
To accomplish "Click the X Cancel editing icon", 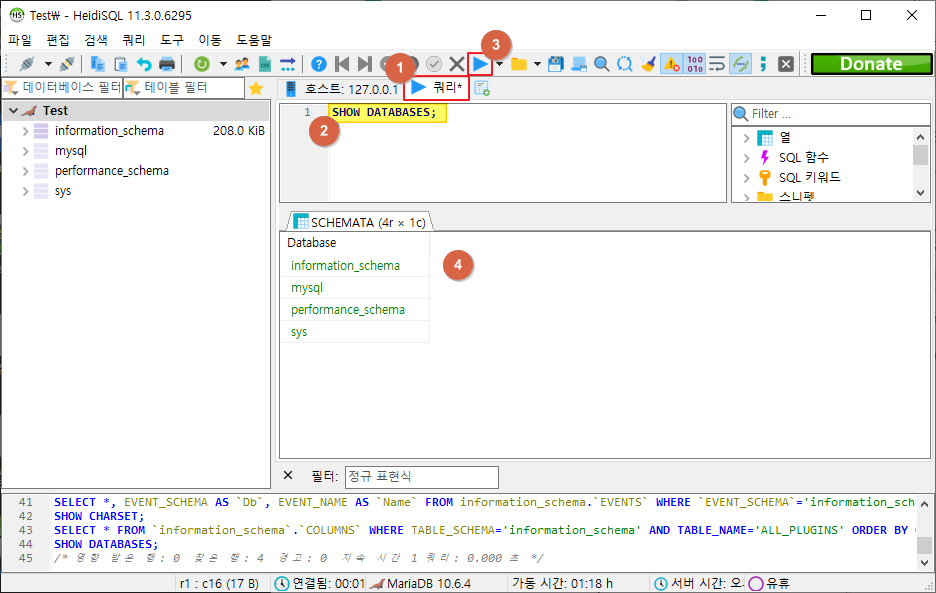I will pos(457,64).
